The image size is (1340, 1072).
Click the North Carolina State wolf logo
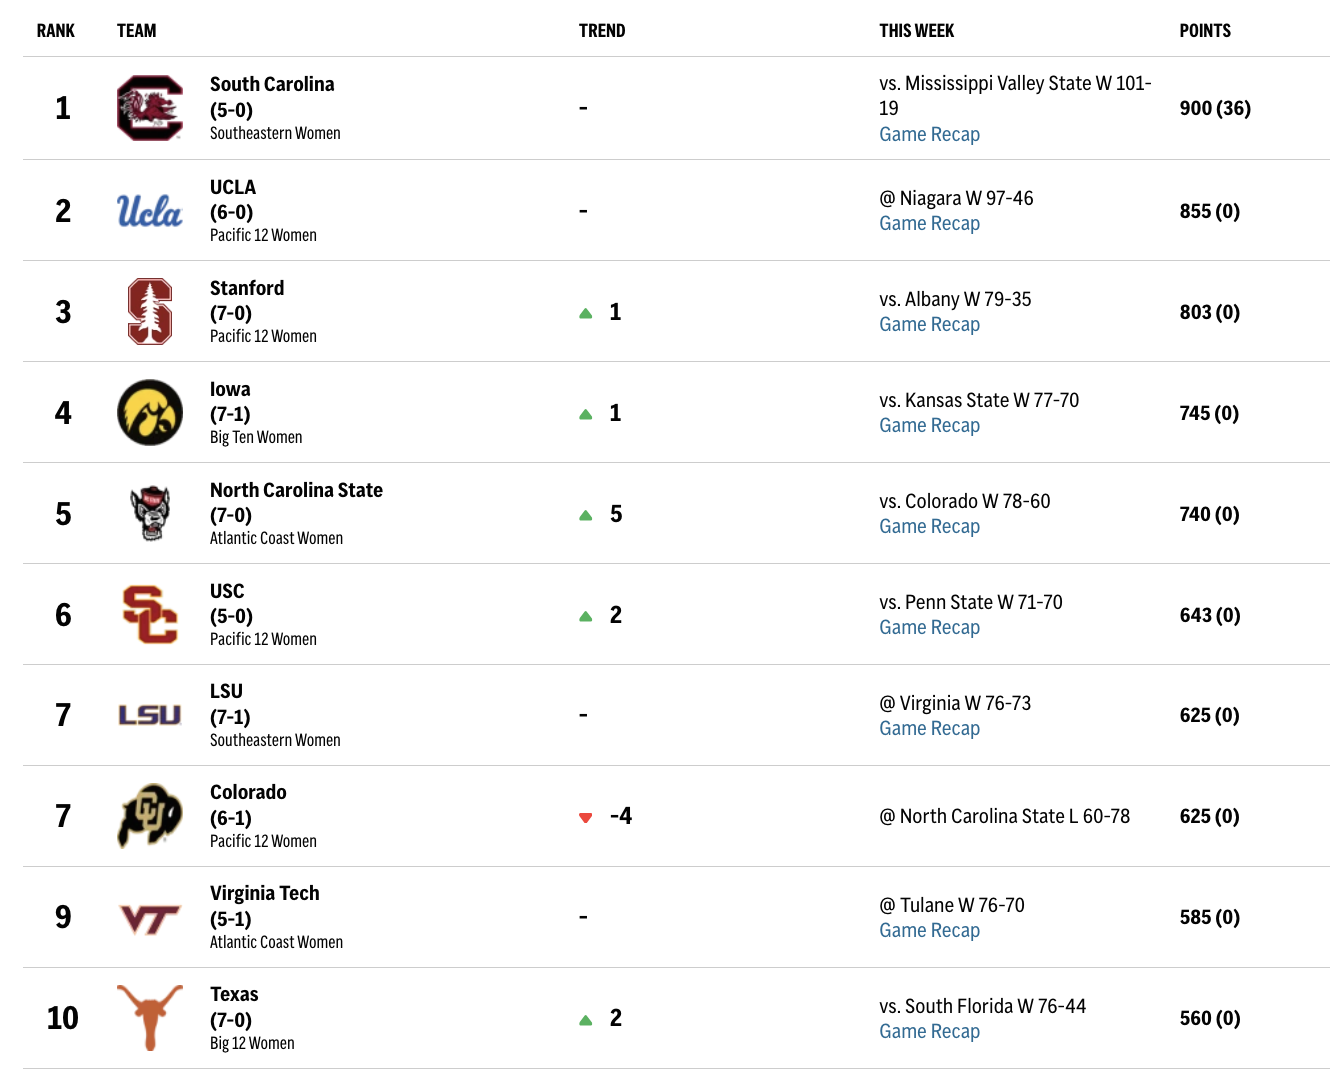[150, 513]
